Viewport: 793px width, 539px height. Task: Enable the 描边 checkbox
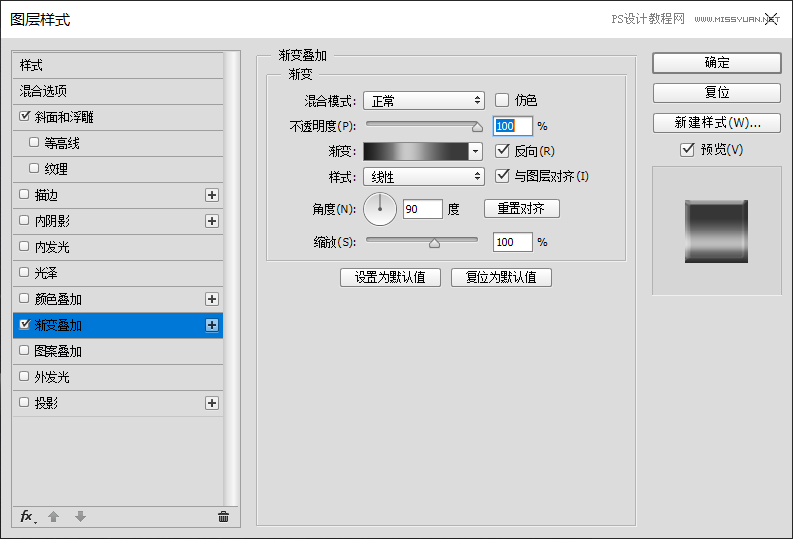tap(24, 194)
